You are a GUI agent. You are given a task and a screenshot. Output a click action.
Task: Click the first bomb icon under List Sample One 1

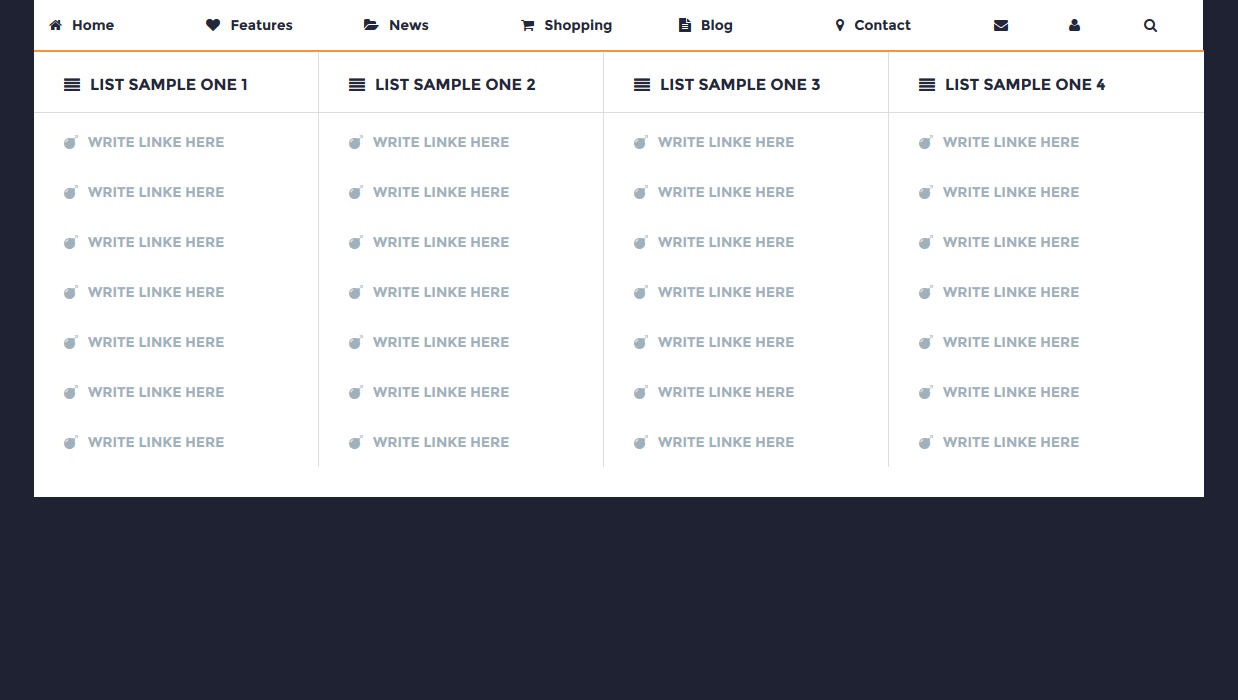[71, 142]
